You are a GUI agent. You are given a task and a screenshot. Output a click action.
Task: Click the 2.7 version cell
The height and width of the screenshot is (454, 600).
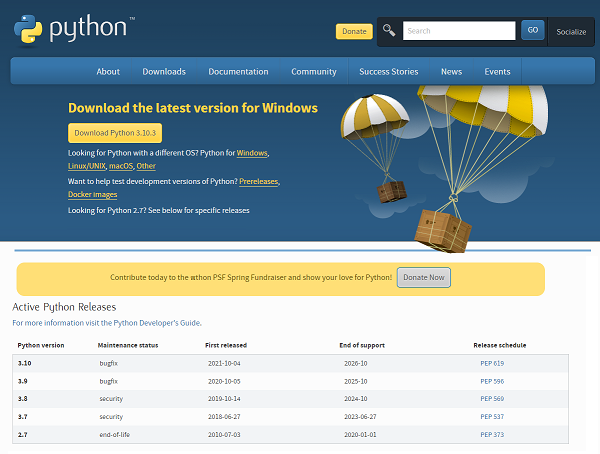[x=23, y=434]
